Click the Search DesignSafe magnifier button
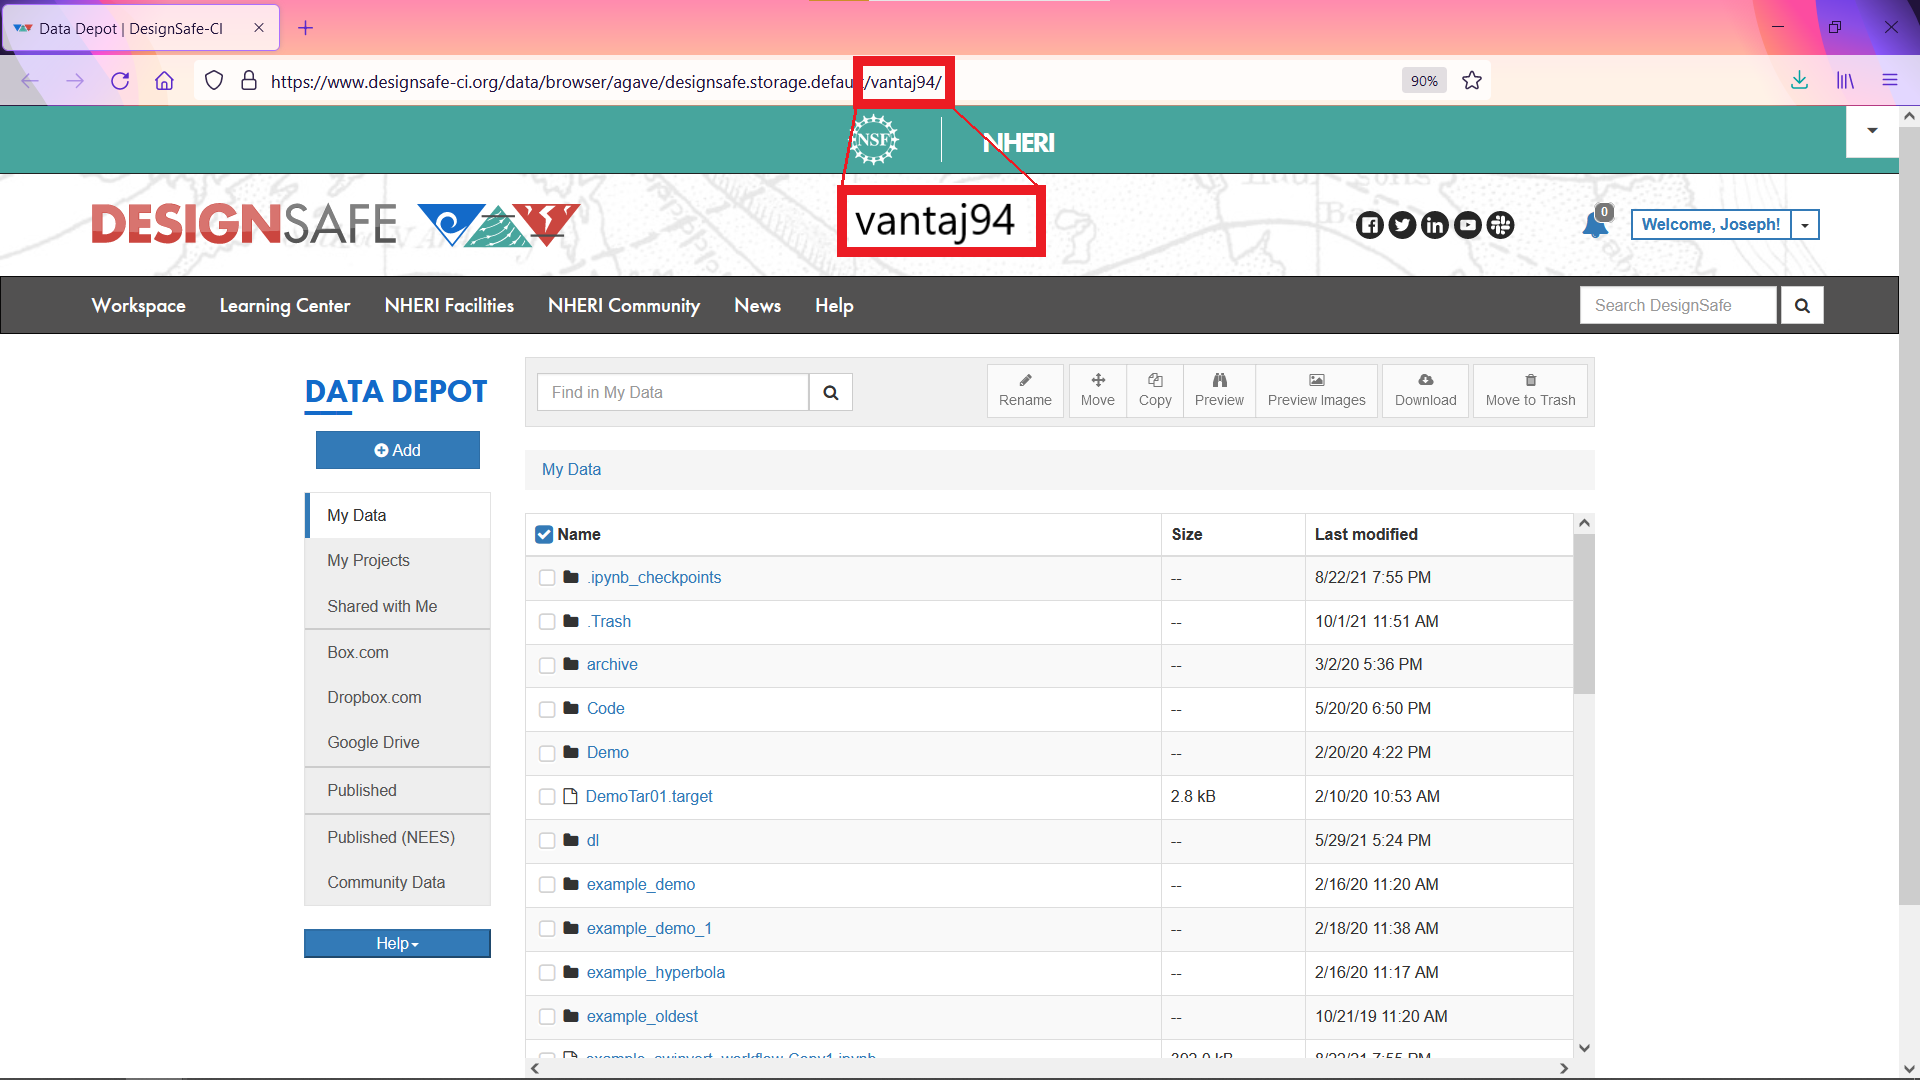 point(1802,305)
